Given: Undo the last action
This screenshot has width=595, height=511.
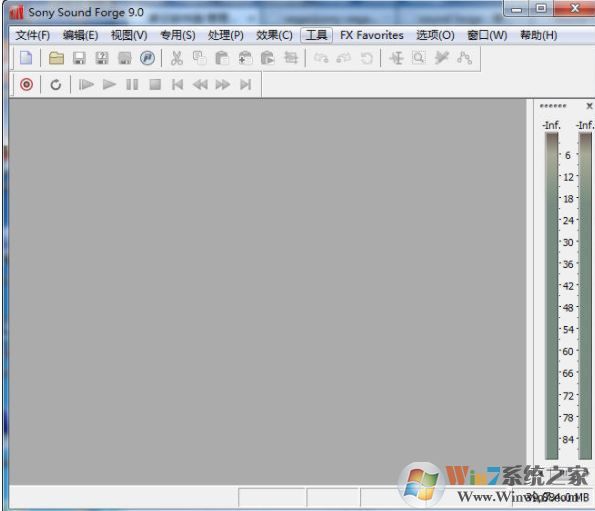Looking at the screenshot, I should pyautogui.click(x=321, y=58).
